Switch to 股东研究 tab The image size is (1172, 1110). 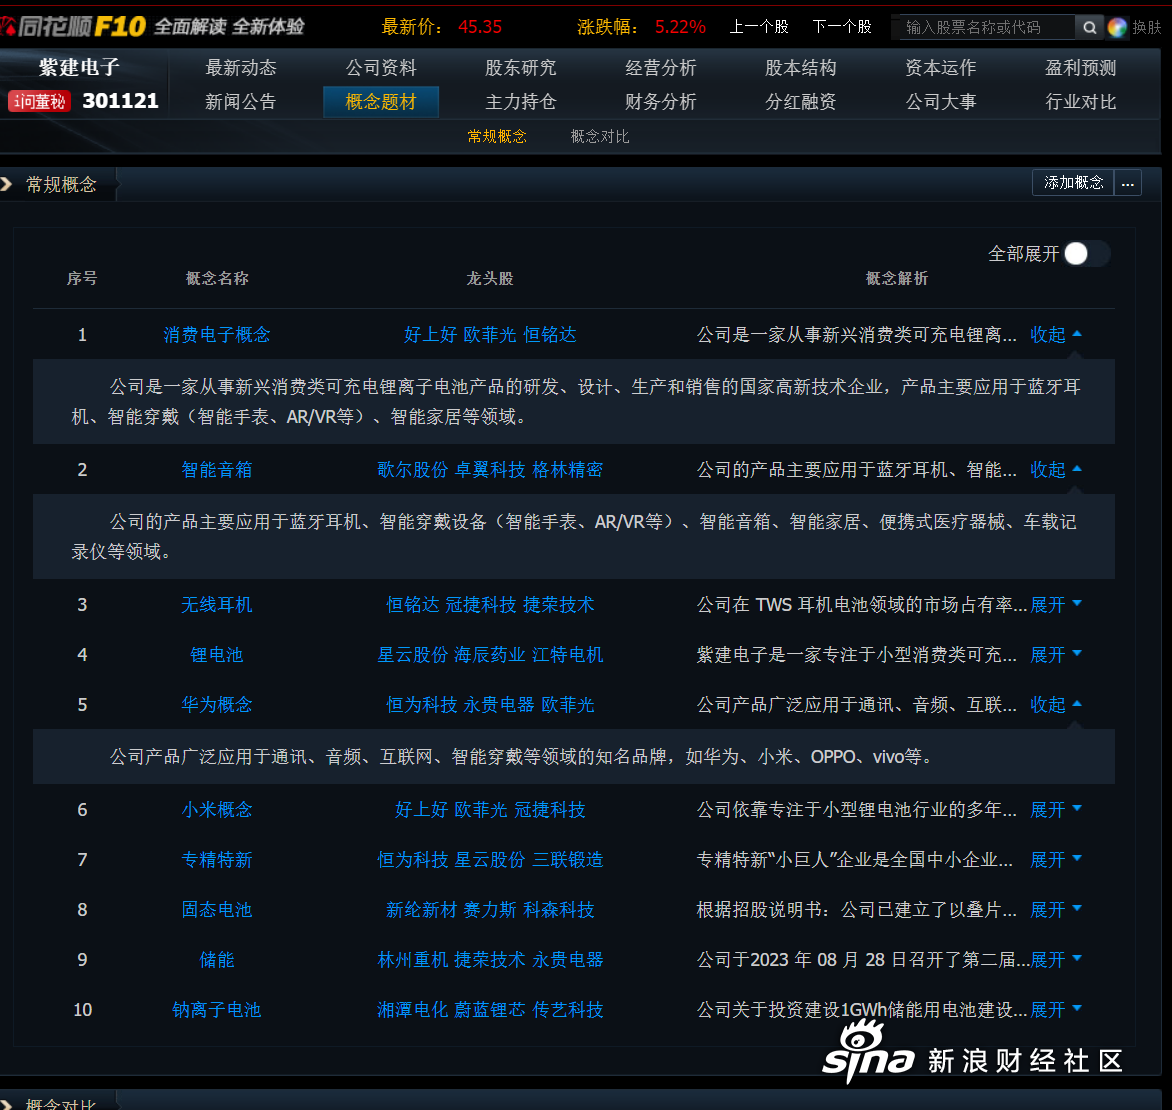tap(520, 68)
